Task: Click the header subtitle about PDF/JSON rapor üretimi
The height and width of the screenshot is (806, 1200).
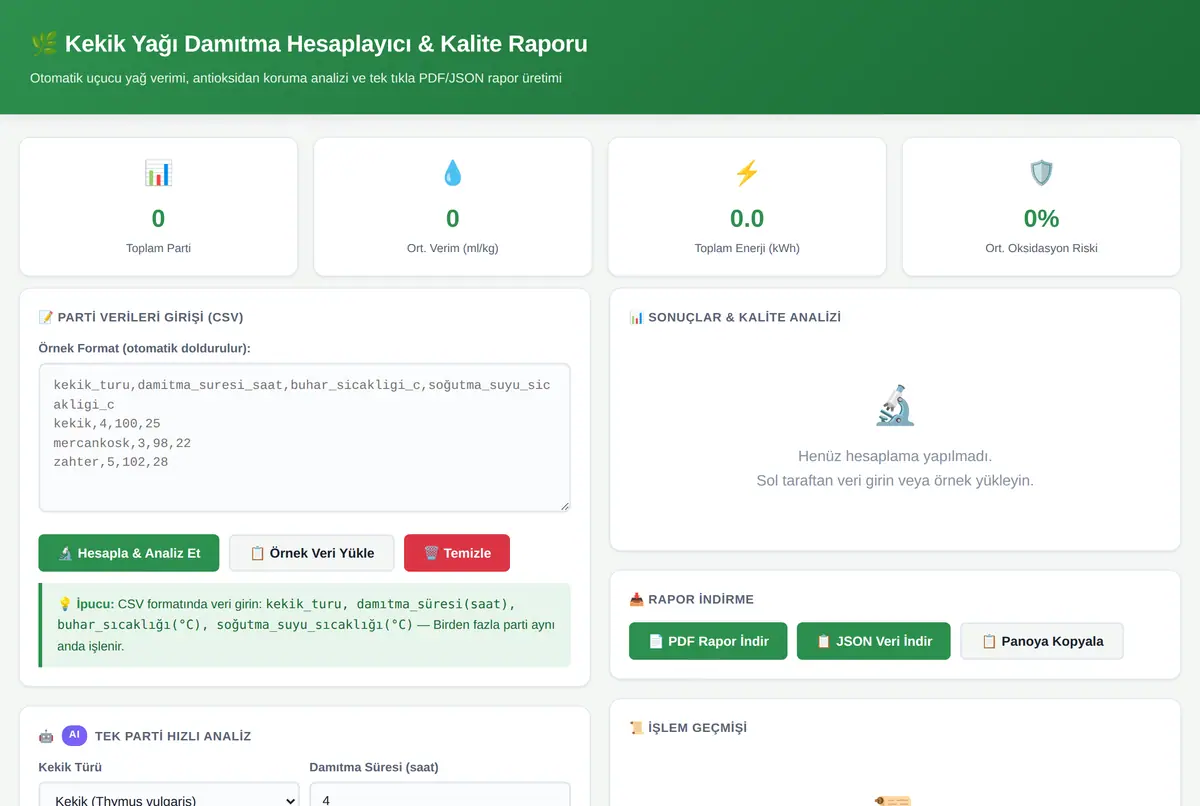Action: click(296, 78)
